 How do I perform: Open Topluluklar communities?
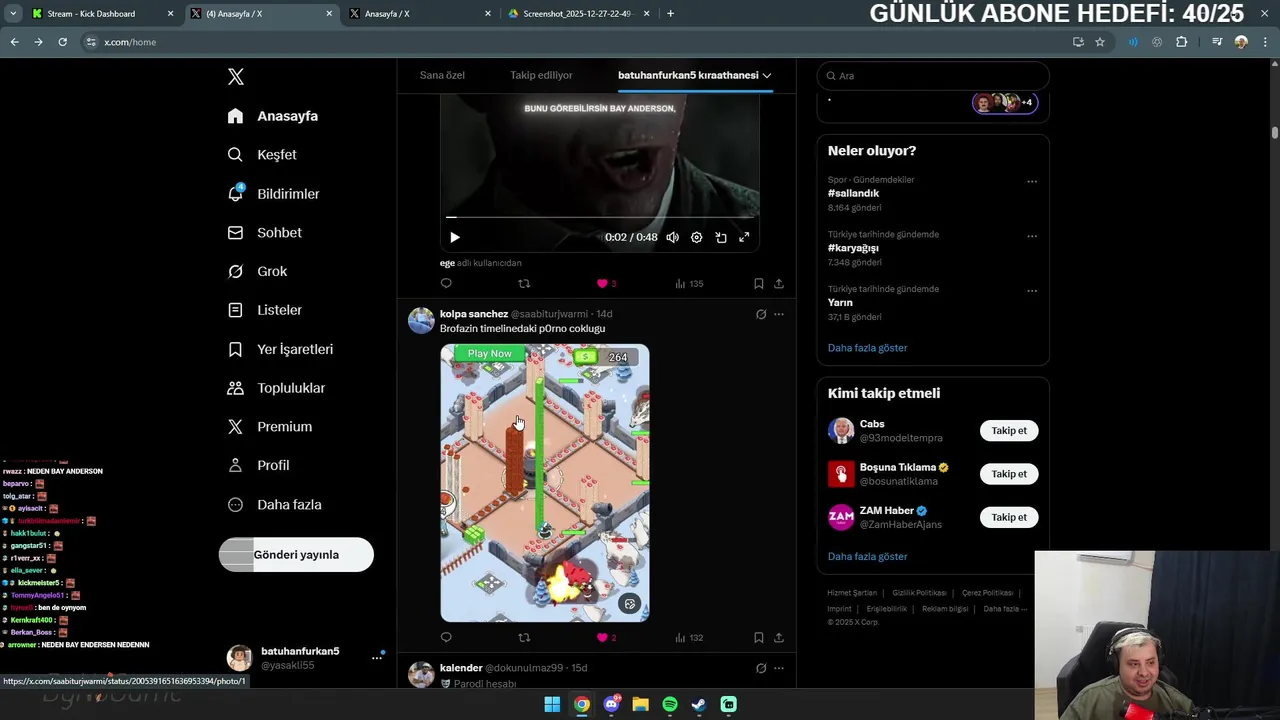coord(276,388)
